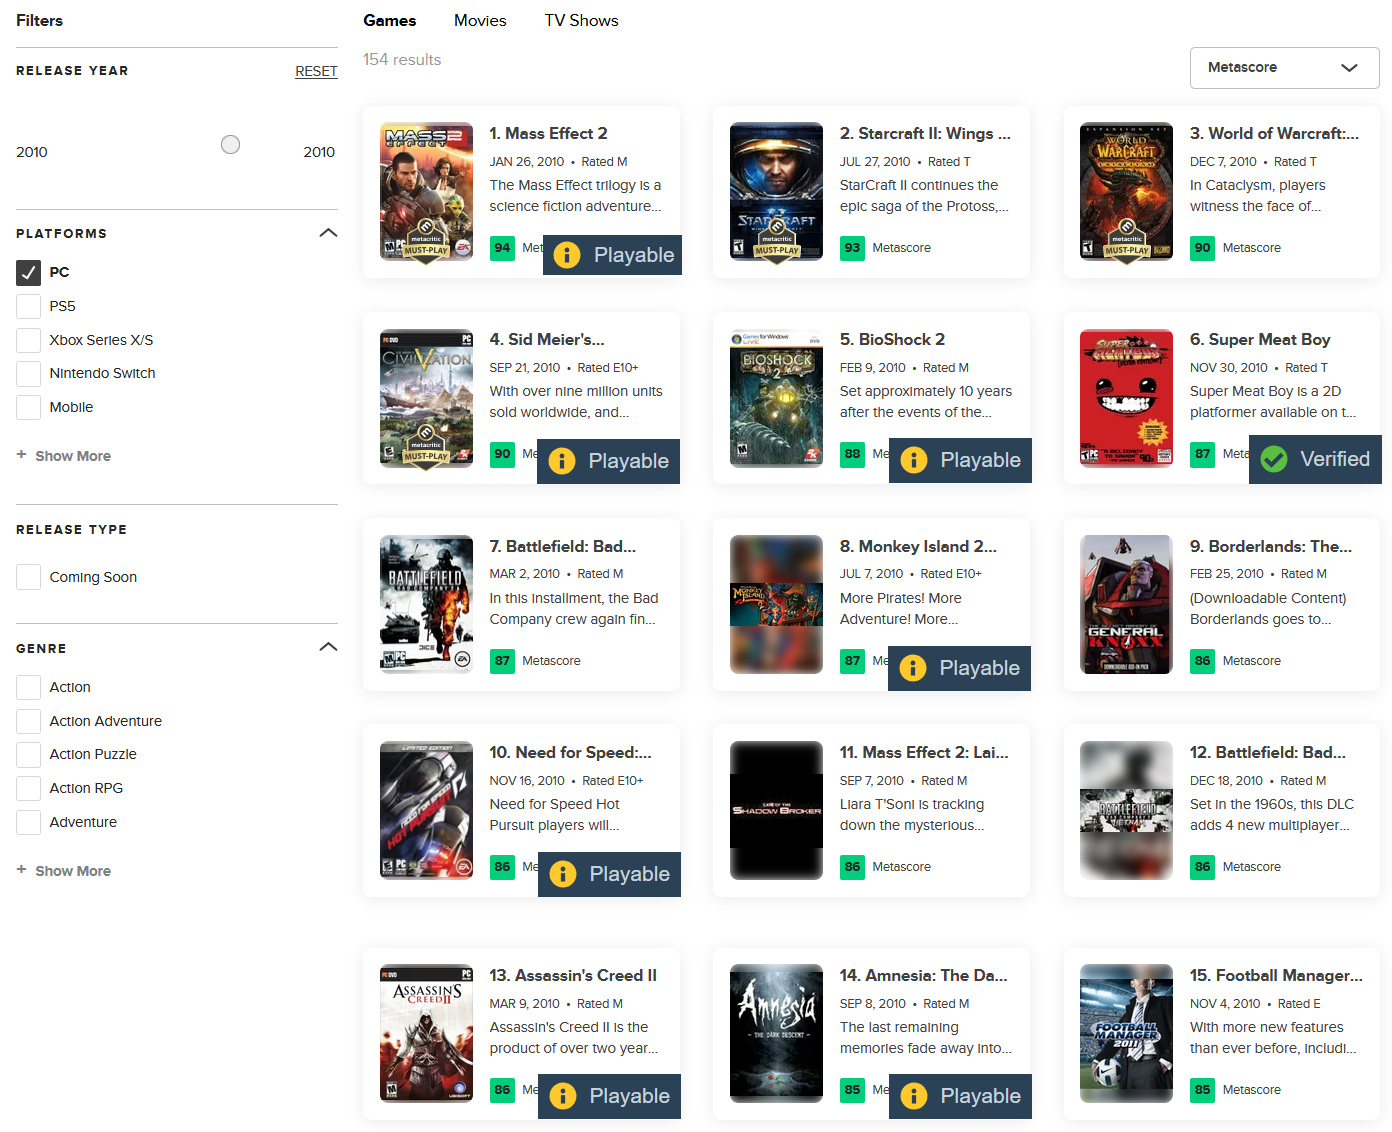The height and width of the screenshot is (1132, 1392).
Task: Click the 94 Metascore box for Mass Effect 2
Action: pos(502,248)
